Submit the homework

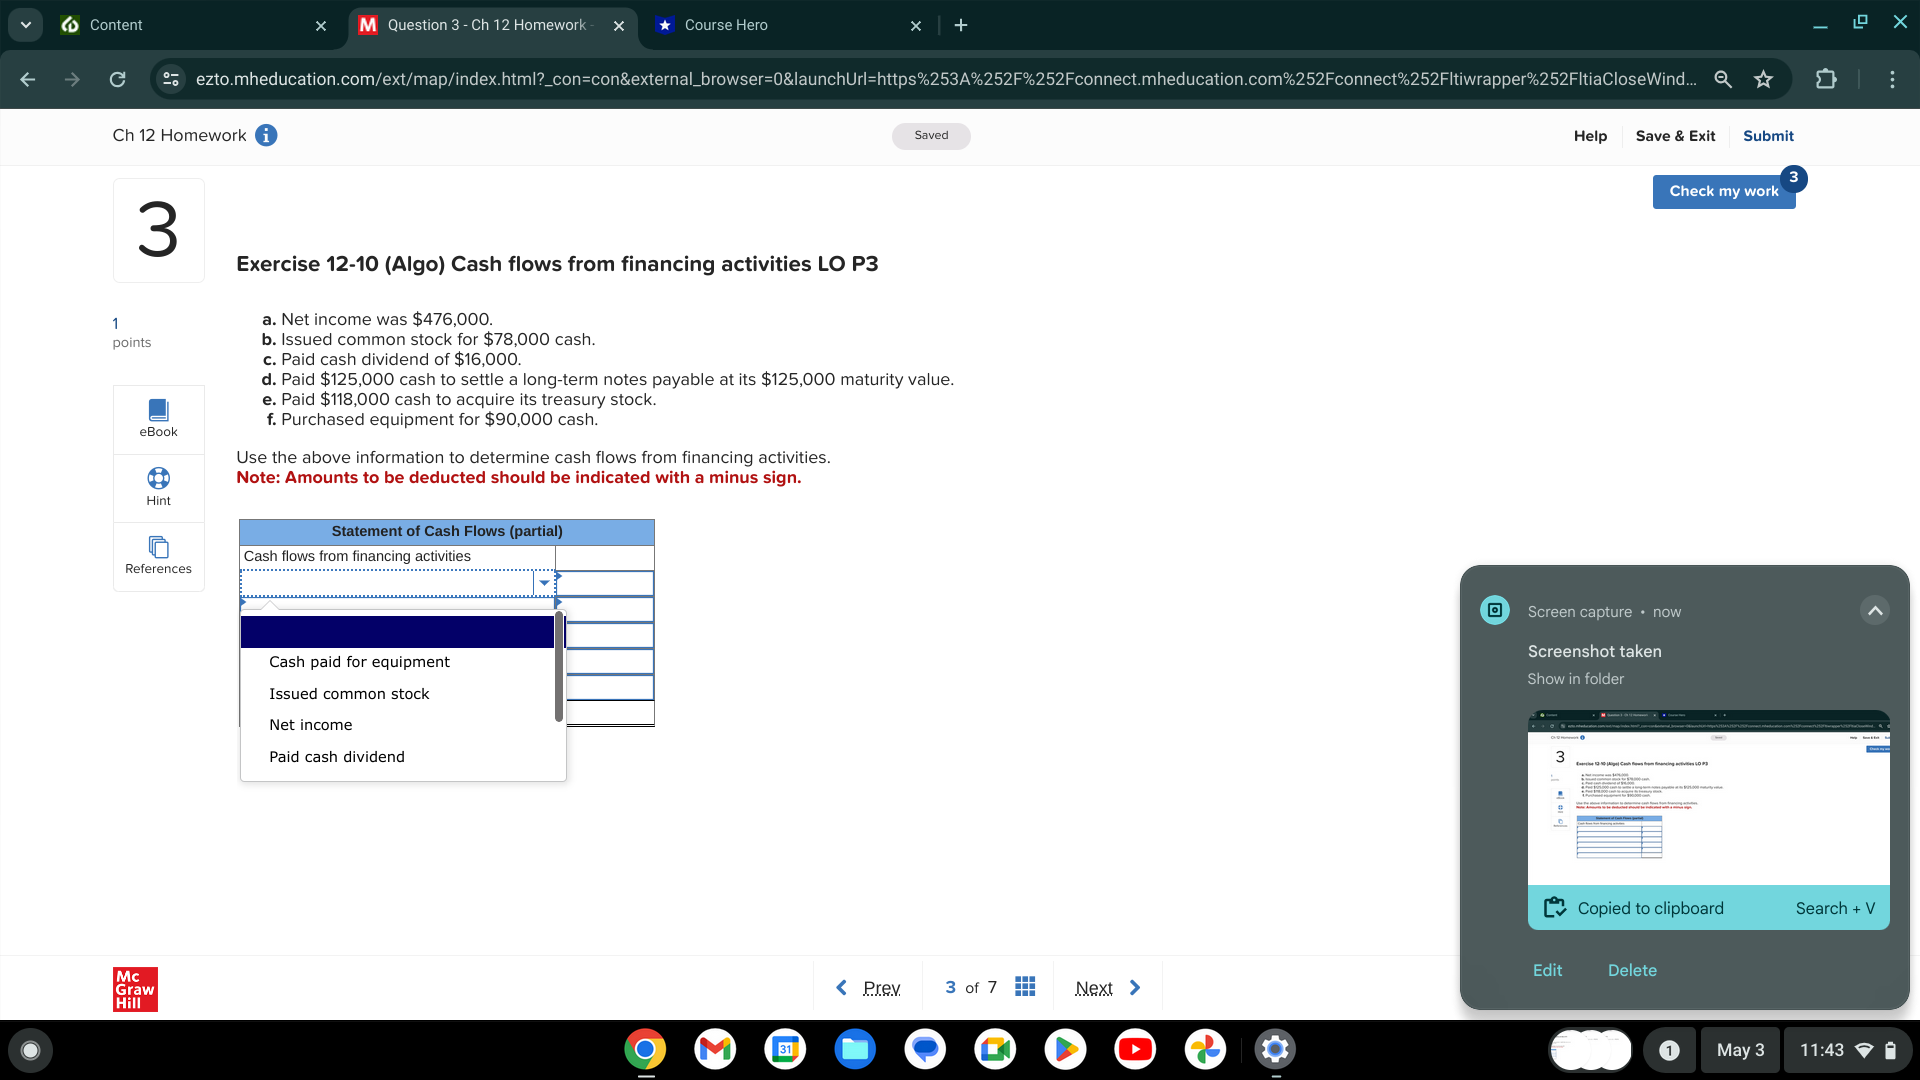[1767, 136]
